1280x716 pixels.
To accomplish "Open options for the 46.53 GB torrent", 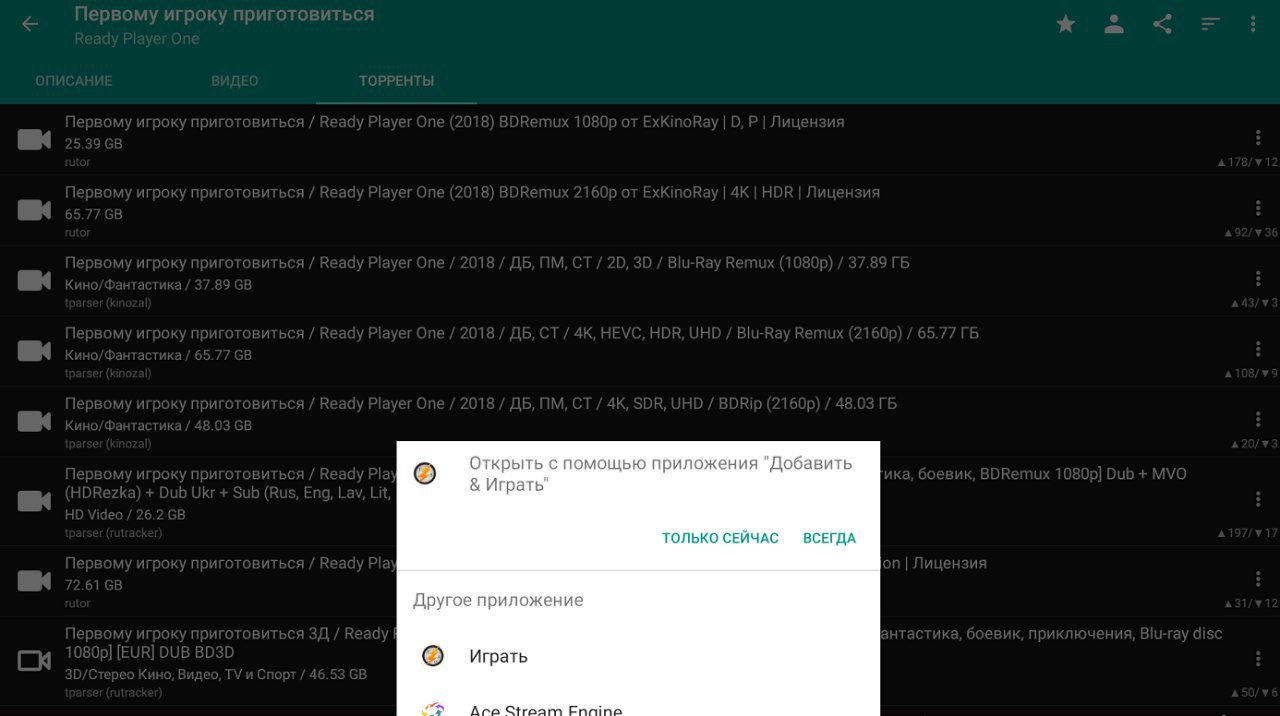I will (1258, 659).
